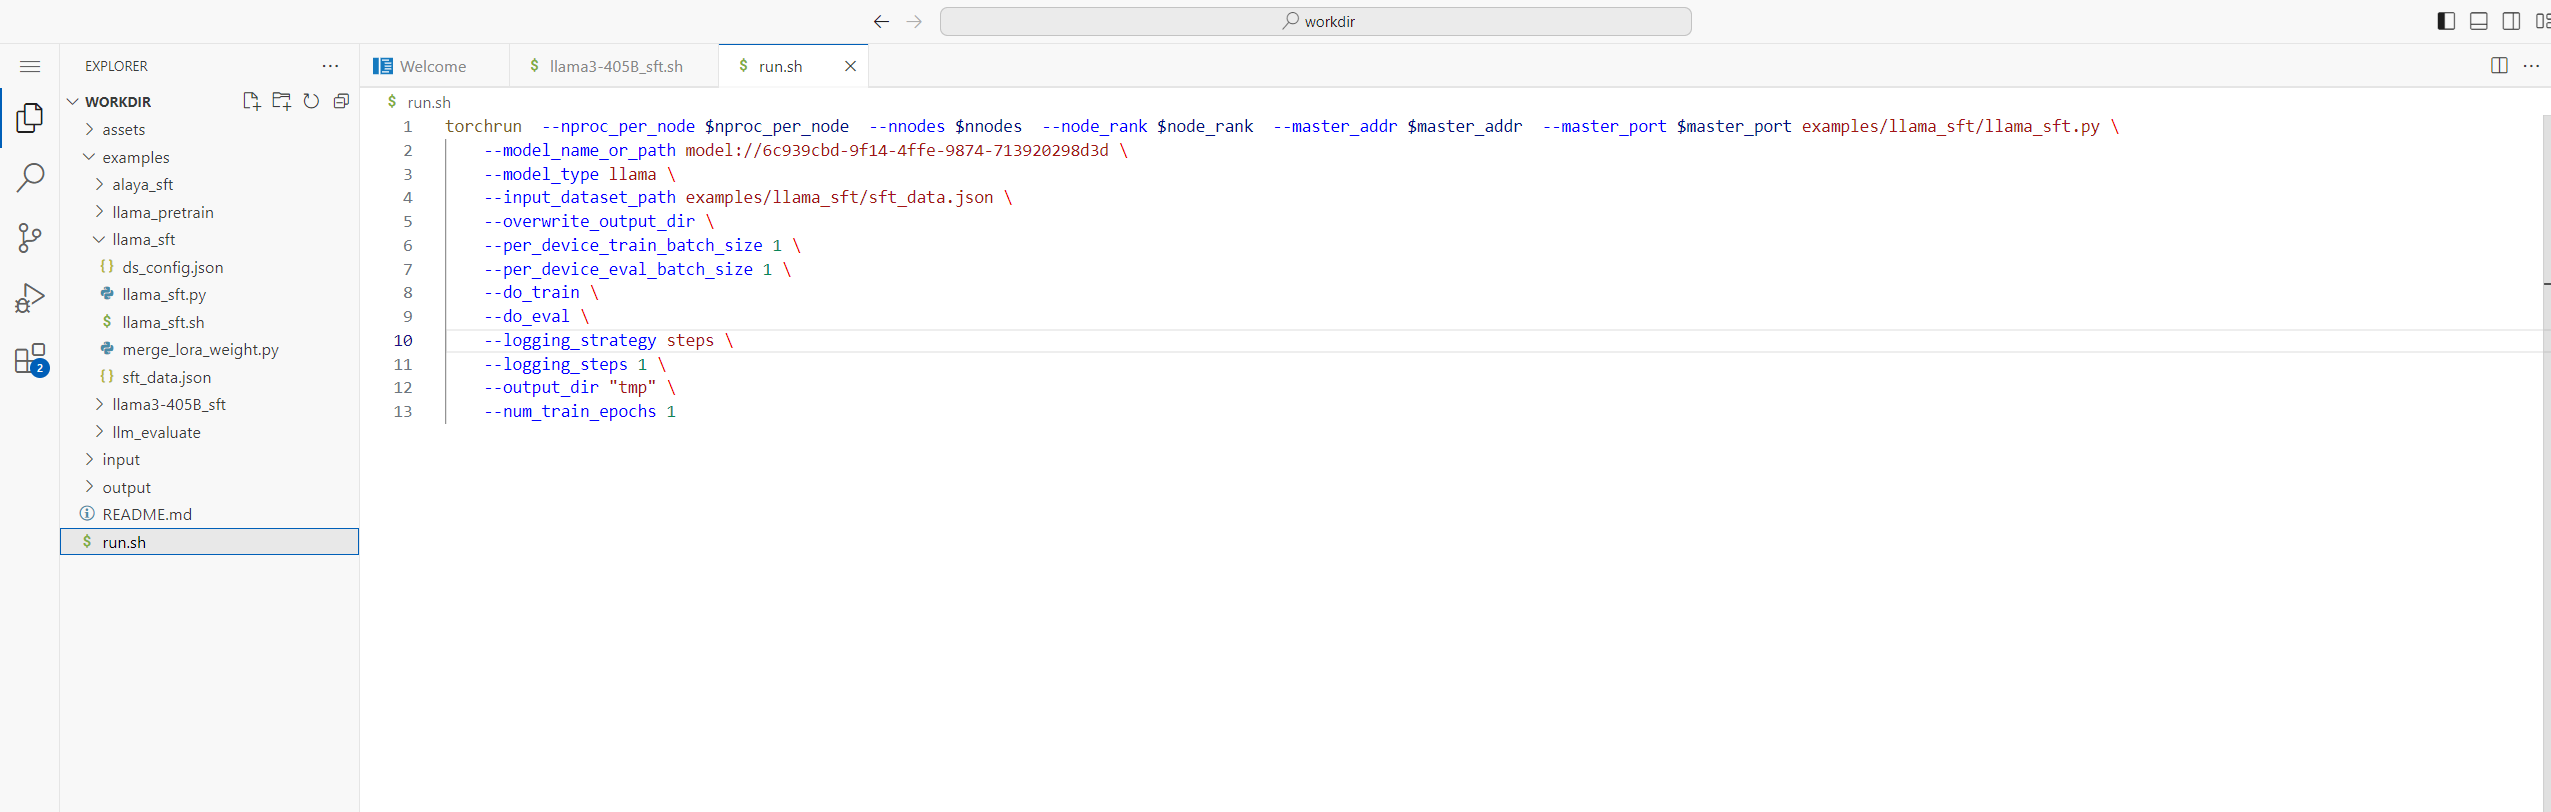
Task: Open the Search view in activity bar
Action: 30,178
